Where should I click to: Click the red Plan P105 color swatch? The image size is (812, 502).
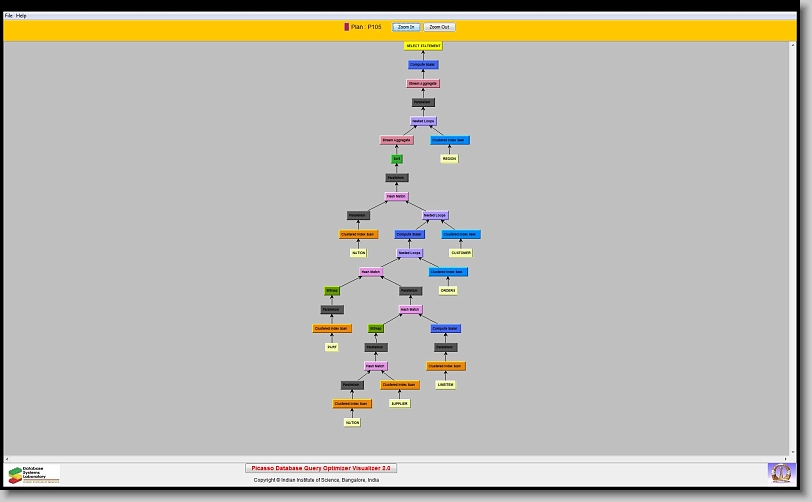point(347,27)
